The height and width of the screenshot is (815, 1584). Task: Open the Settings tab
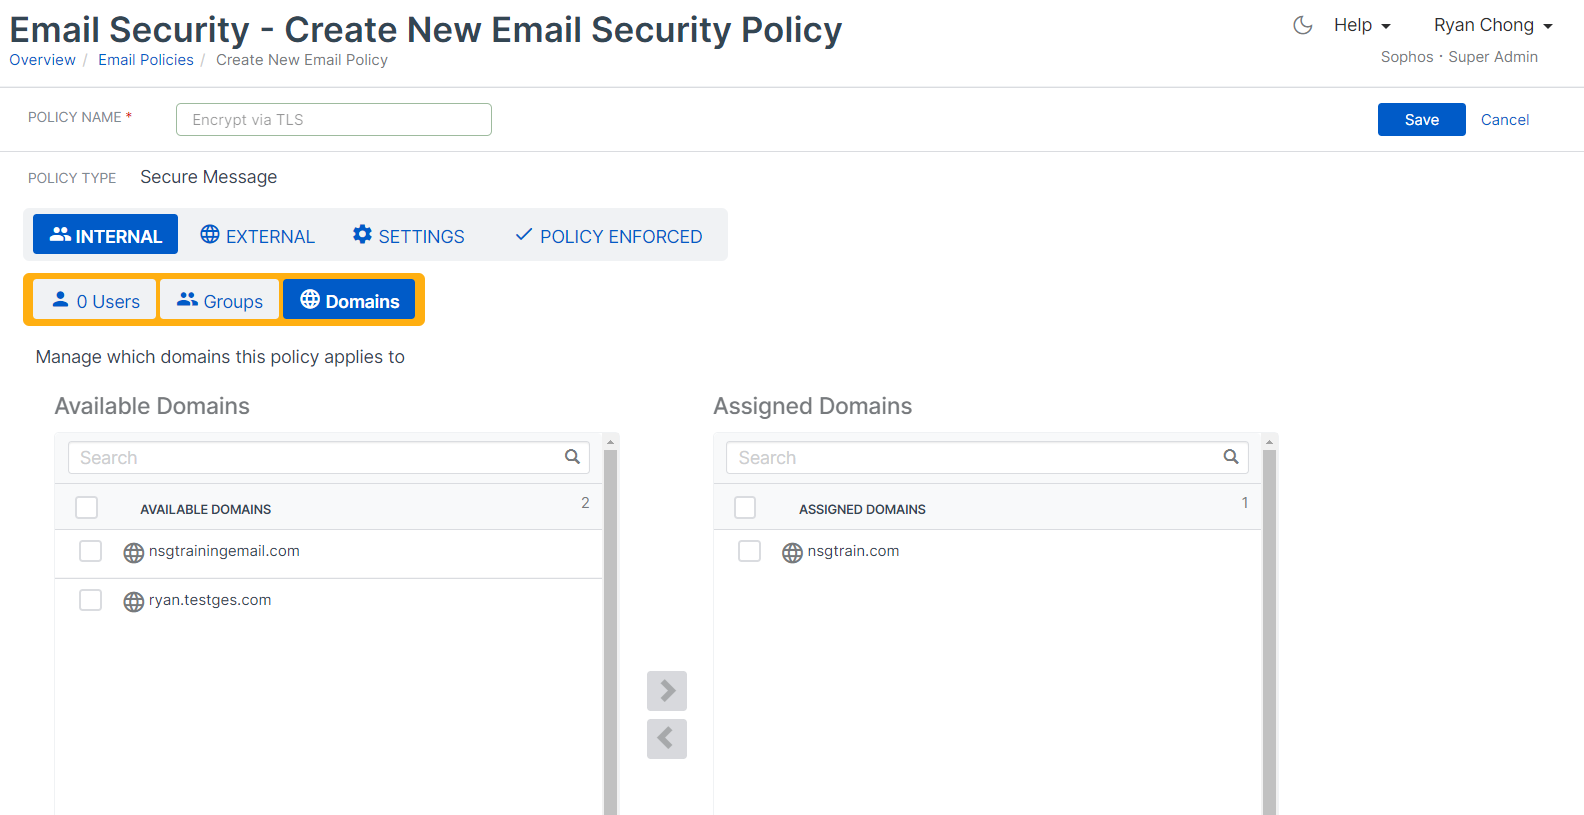pos(409,236)
